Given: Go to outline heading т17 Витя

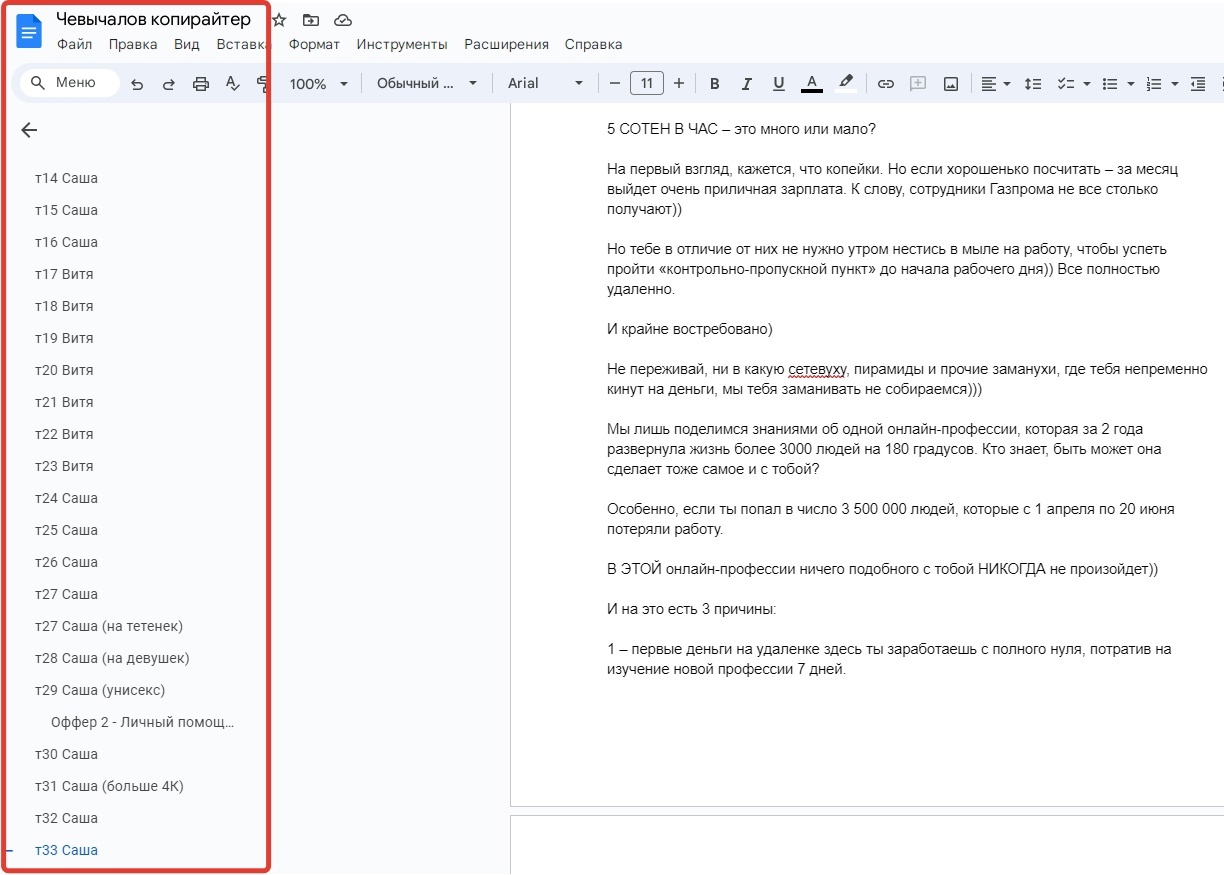Looking at the screenshot, I should 64,274.
